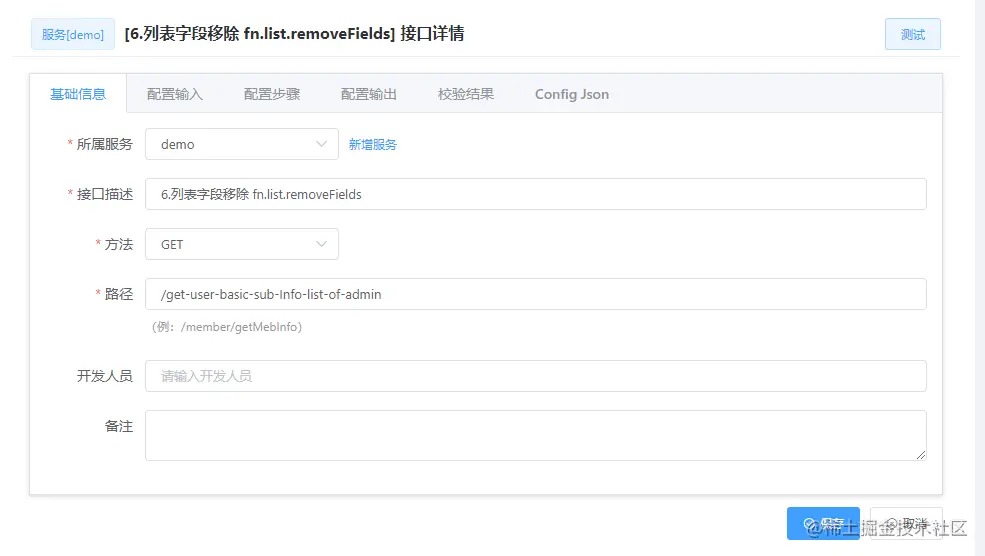Go to the 校验结果 tab
This screenshot has height=556, width=985.
click(465, 94)
